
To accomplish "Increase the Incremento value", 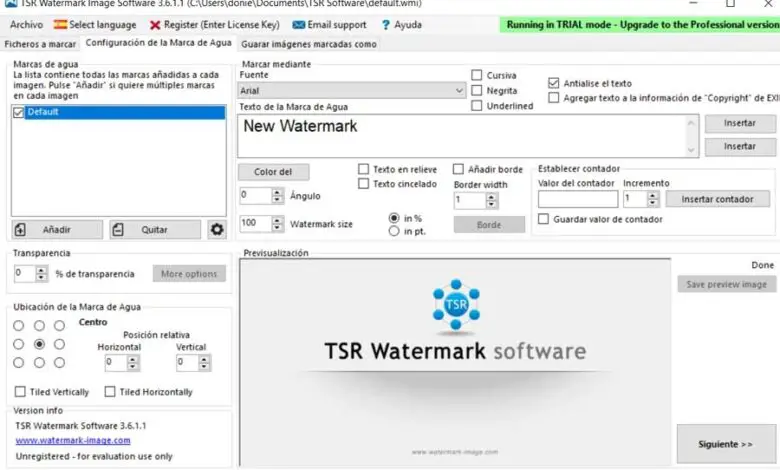I will (x=653, y=196).
